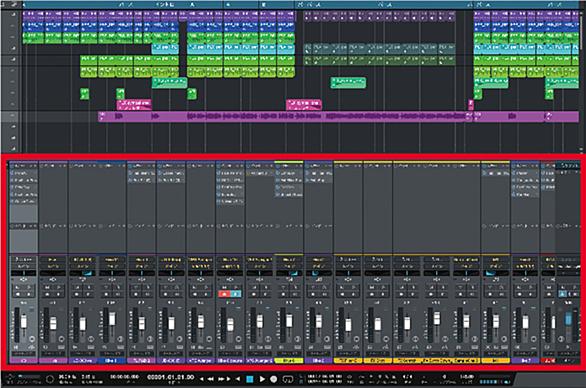586x388 pixels.
Task: Click the icon at the bottom right of the first channel
Action: tap(31, 347)
